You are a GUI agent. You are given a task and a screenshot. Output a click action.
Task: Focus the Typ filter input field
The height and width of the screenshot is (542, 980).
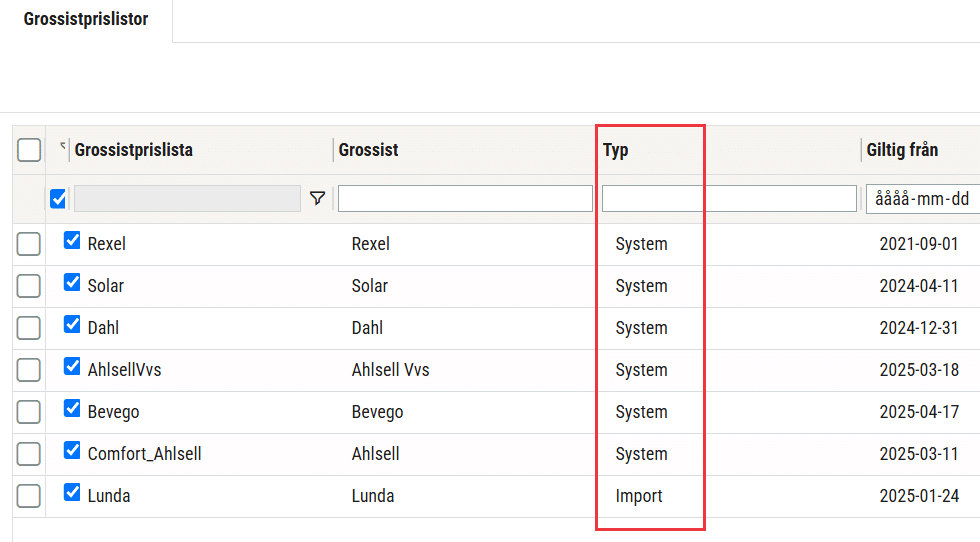[x=729, y=199]
